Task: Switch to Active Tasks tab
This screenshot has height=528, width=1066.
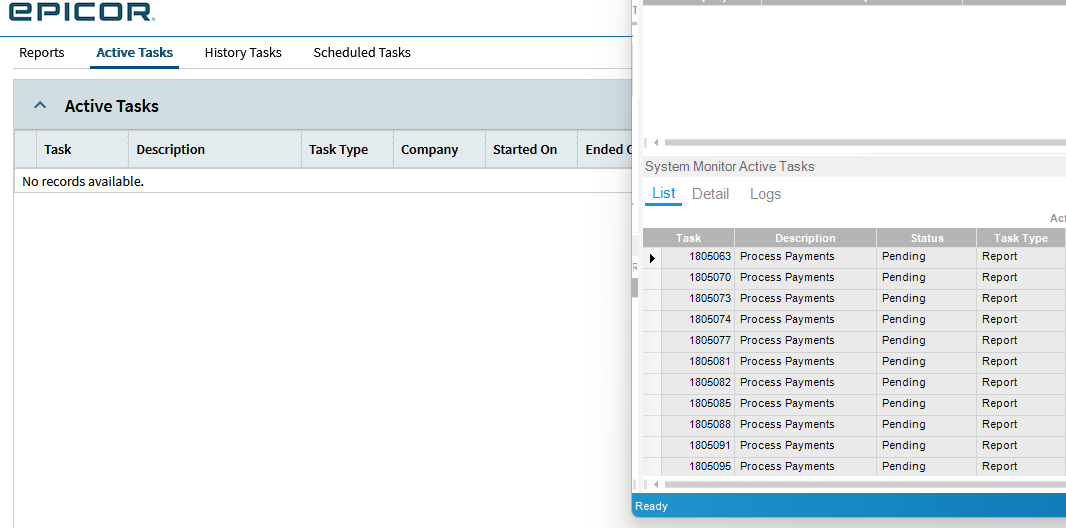Action: [135, 52]
